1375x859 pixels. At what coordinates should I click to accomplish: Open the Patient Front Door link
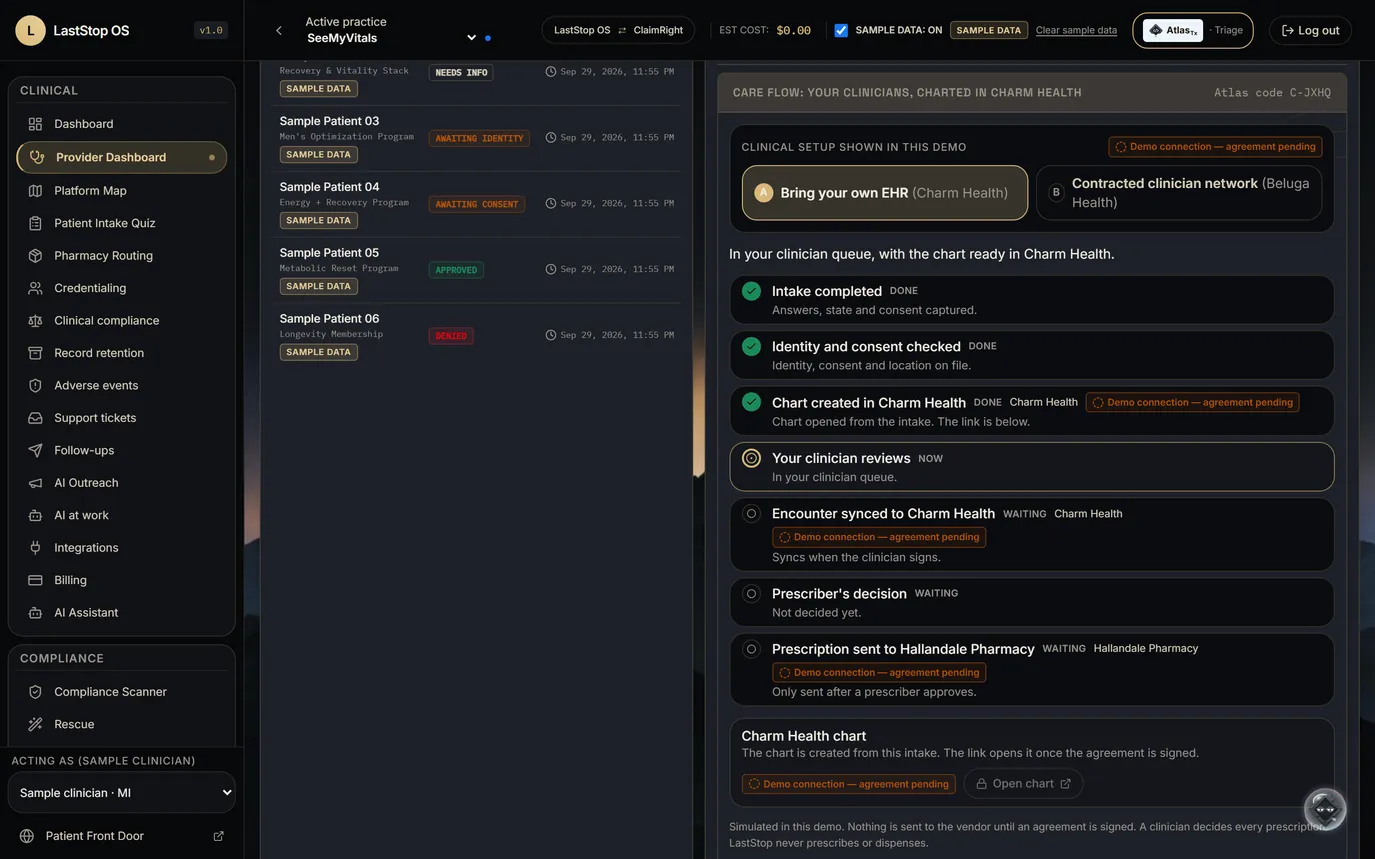(122, 836)
